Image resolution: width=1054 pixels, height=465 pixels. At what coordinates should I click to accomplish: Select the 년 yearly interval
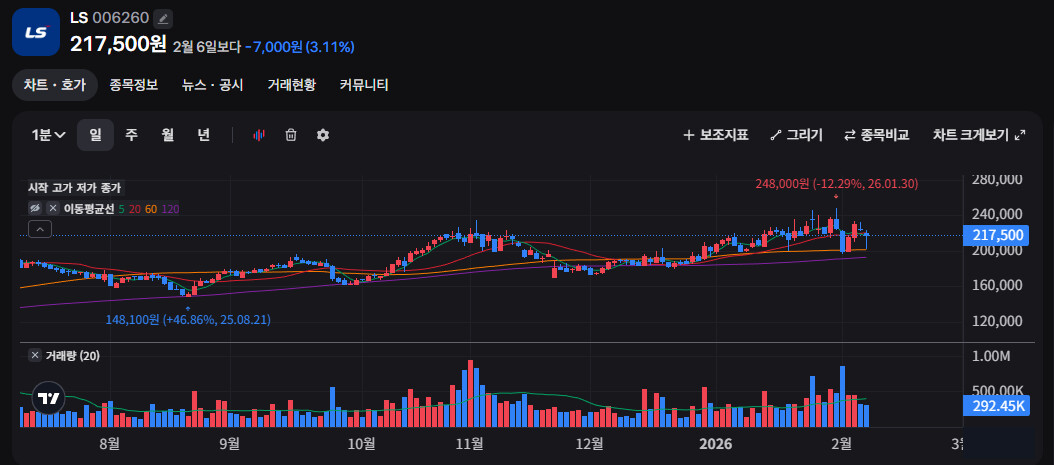coord(203,135)
